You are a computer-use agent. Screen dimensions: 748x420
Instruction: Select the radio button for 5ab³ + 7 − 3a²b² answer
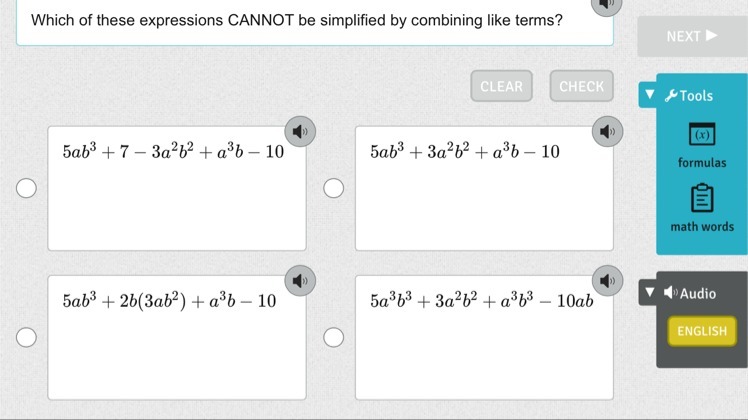tap(27, 189)
